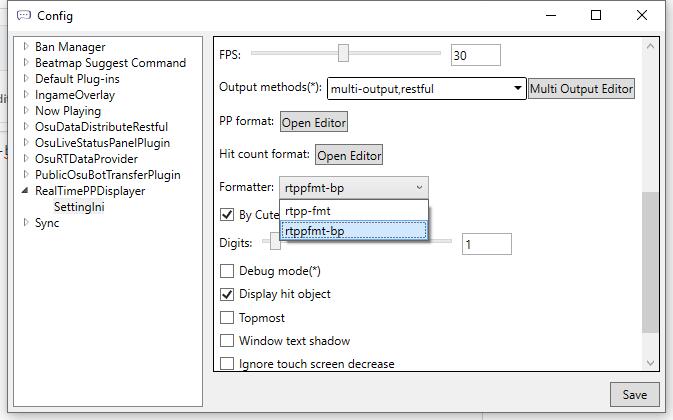Screen dimensions: 673x420
Task: Click the FPS slider thumb
Action: [343, 53]
